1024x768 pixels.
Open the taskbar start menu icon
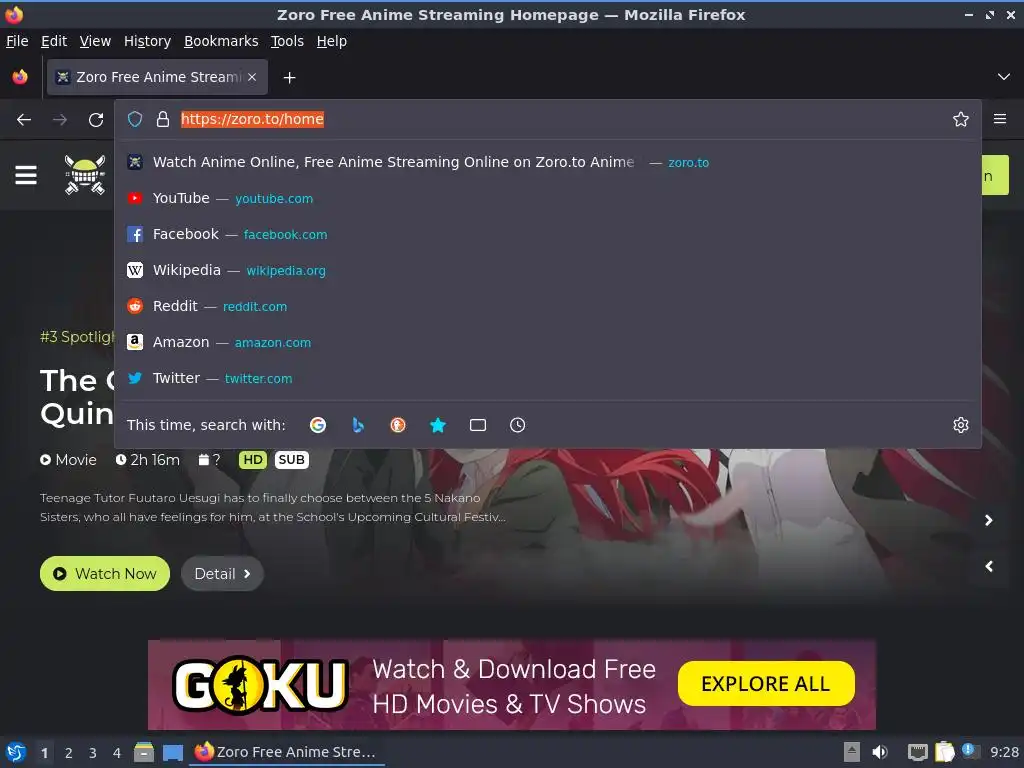tap(16, 752)
